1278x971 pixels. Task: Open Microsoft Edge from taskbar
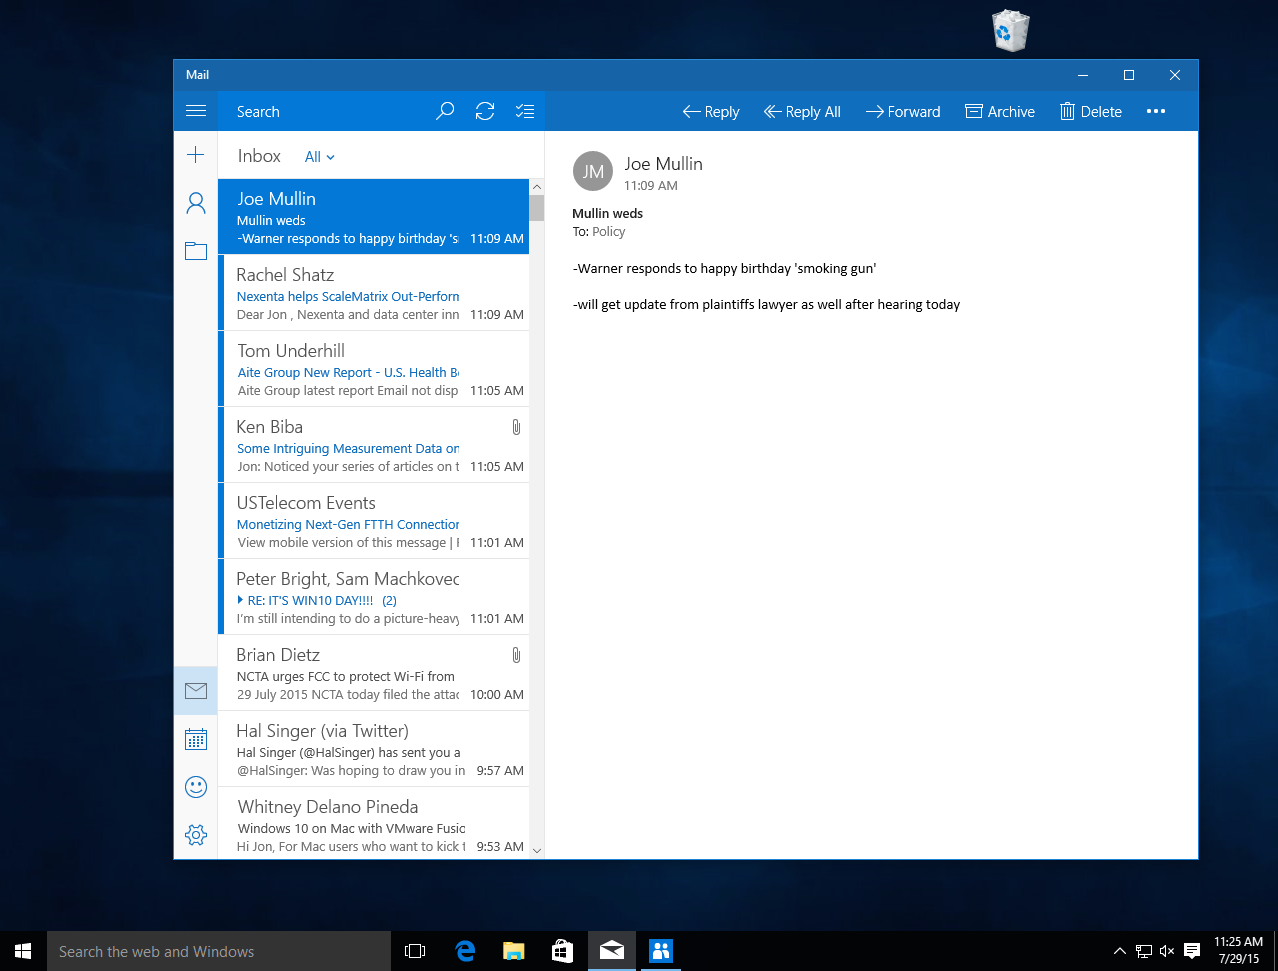point(465,951)
